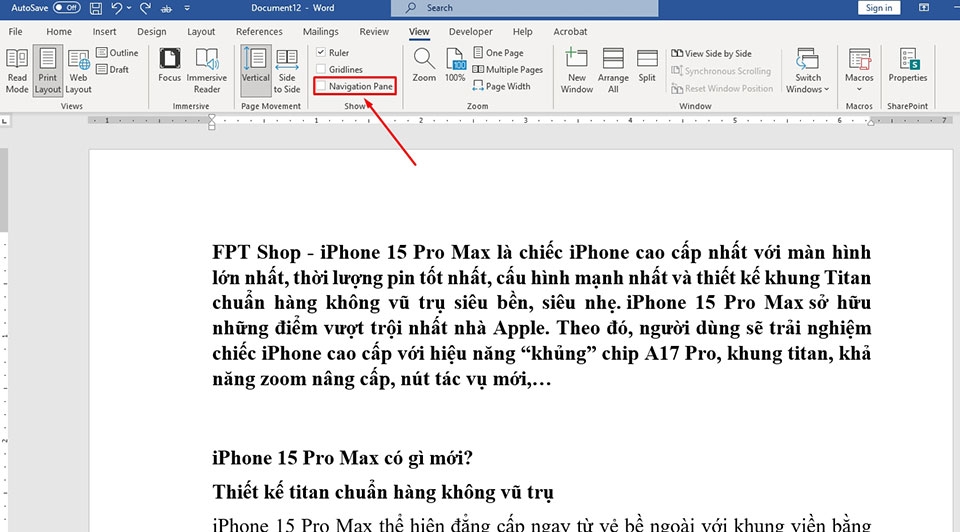Toggle the AutoSave switch
This screenshot has width=960, height=532.
tap(67, 8)
